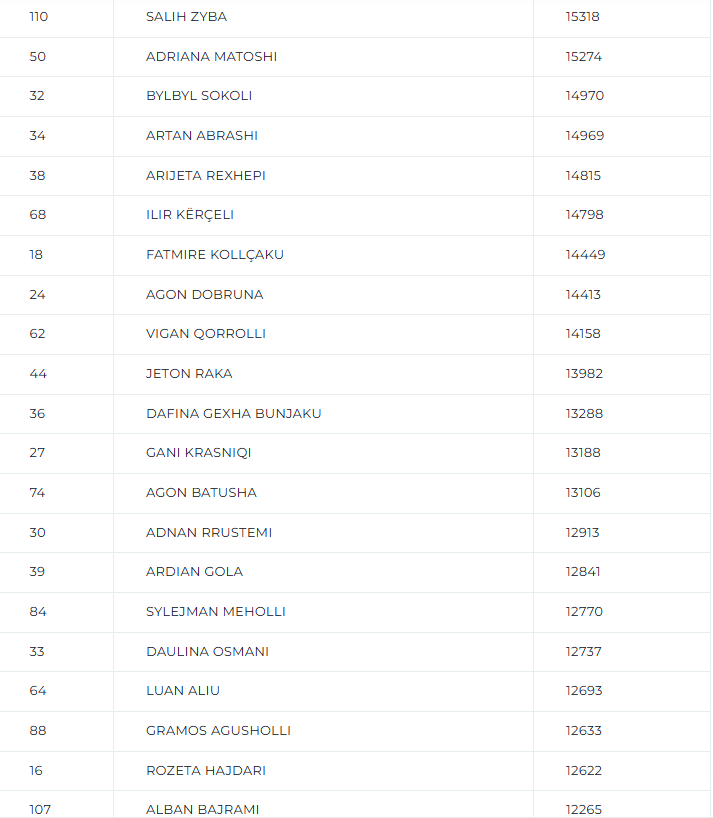Select JETON RAKA in the list

pos(189,374)
